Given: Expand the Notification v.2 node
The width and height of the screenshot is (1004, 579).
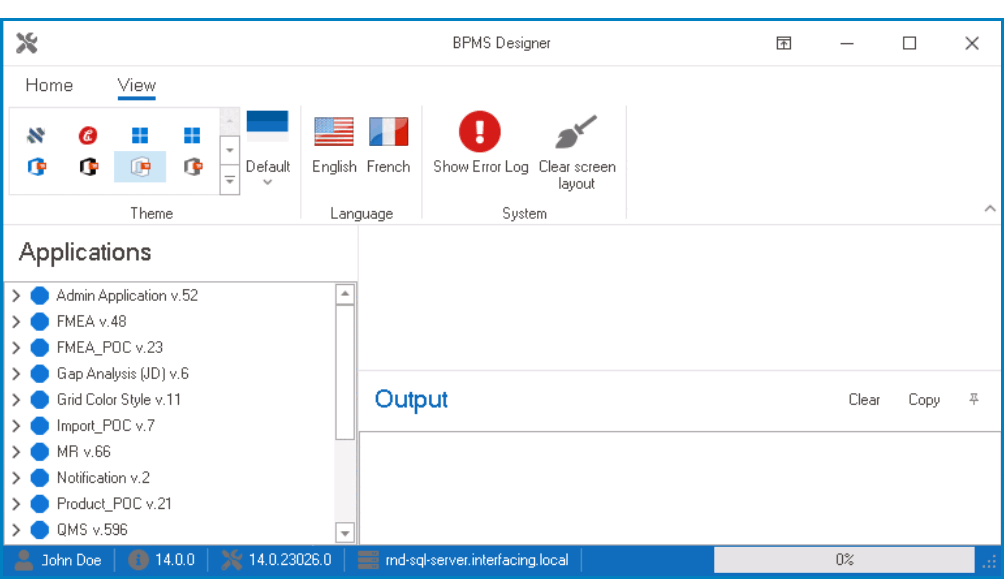Looking at the screenshot, I should (x=17, y=478).
